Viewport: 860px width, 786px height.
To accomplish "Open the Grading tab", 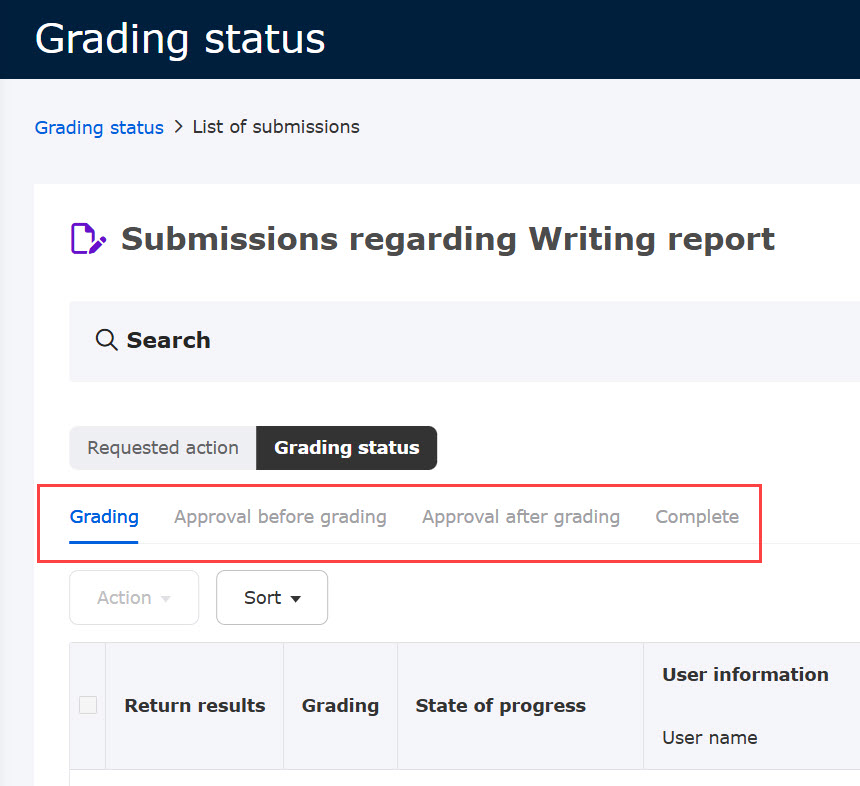I will pos(104,517).
